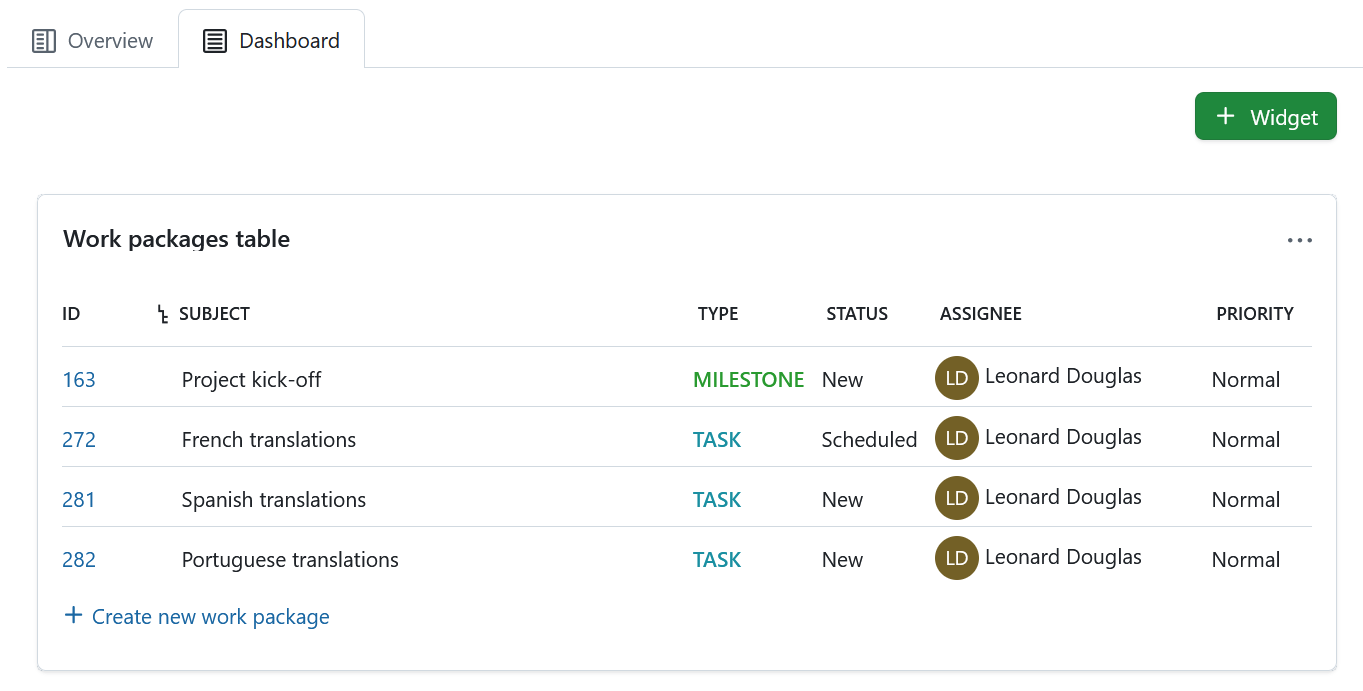This screenshot has height=691, width=1363.
Task: Click Leonard Douglas's avatar on Project kick-off row
Action: pos(956,377)
